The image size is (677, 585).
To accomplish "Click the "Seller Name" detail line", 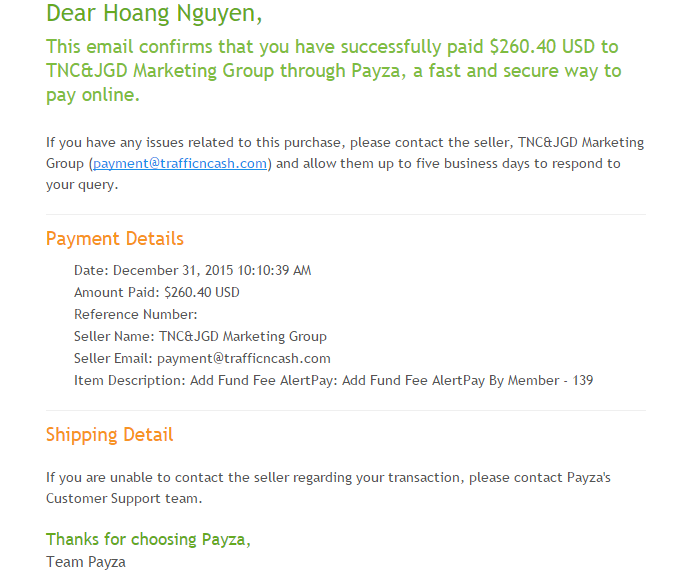I will [x=200, y=336].
